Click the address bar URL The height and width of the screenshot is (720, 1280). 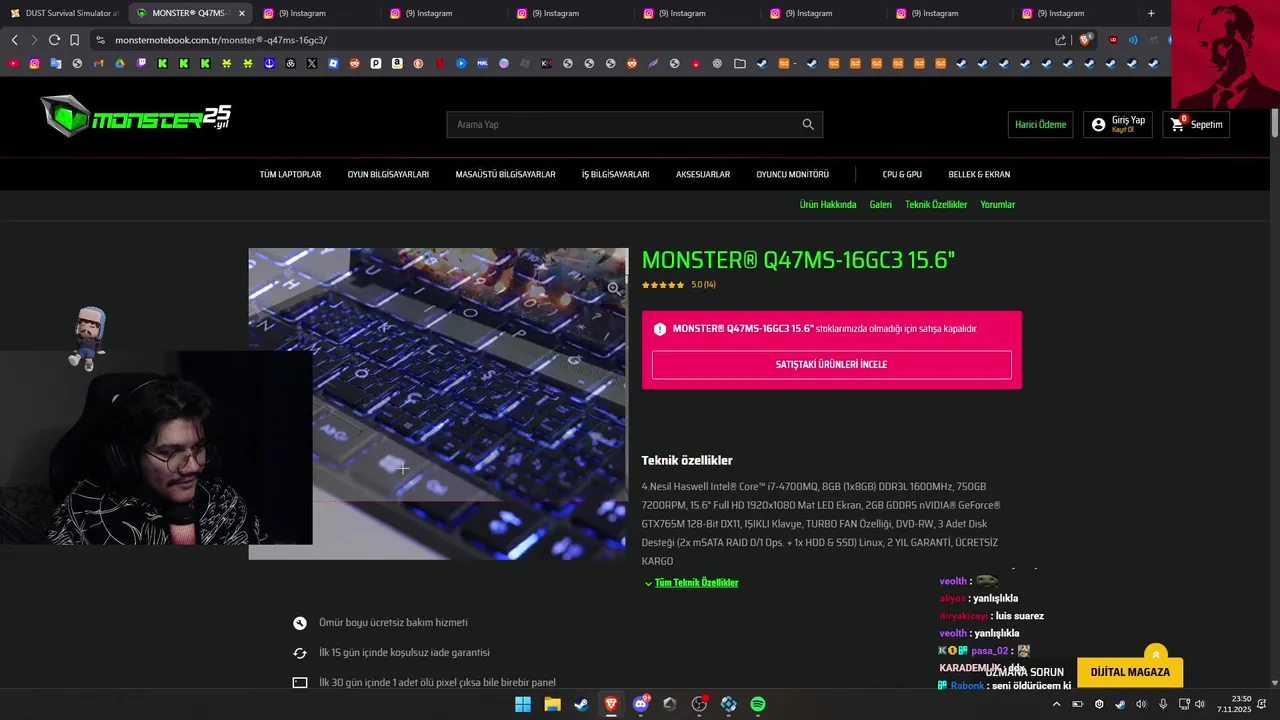(x=221, y=40)
